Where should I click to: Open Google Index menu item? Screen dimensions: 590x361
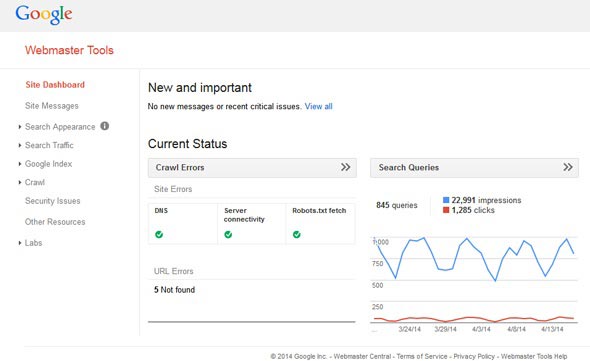48,164
